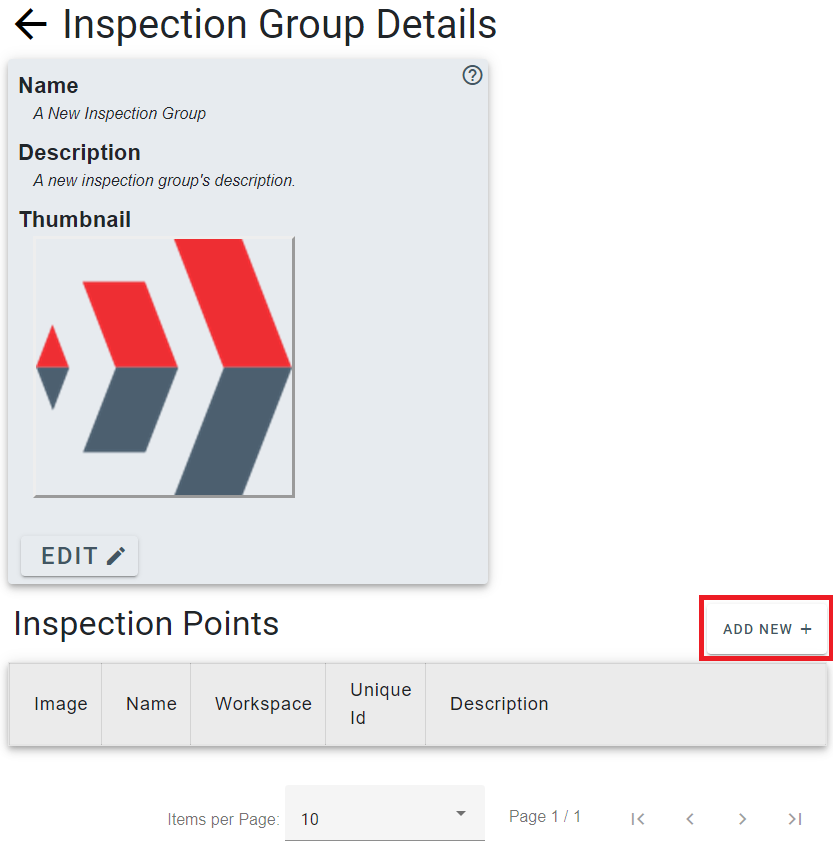833x847 pixels.
Task: Jump to the first page using the skip-back icon
Action: pyautogui.click(x=638, y=818)
